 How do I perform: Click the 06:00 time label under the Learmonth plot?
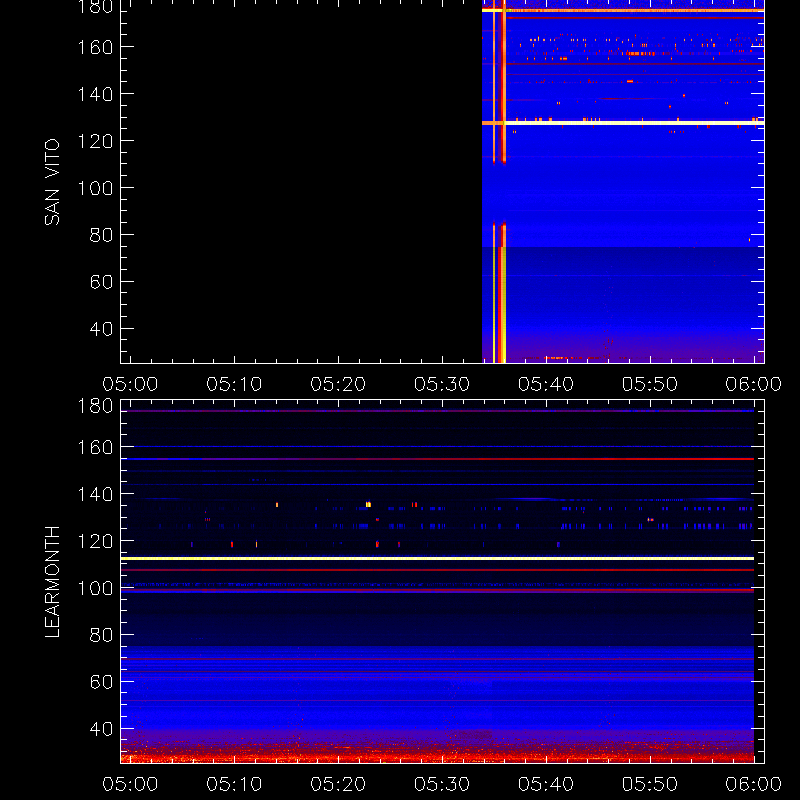point(754,784)
